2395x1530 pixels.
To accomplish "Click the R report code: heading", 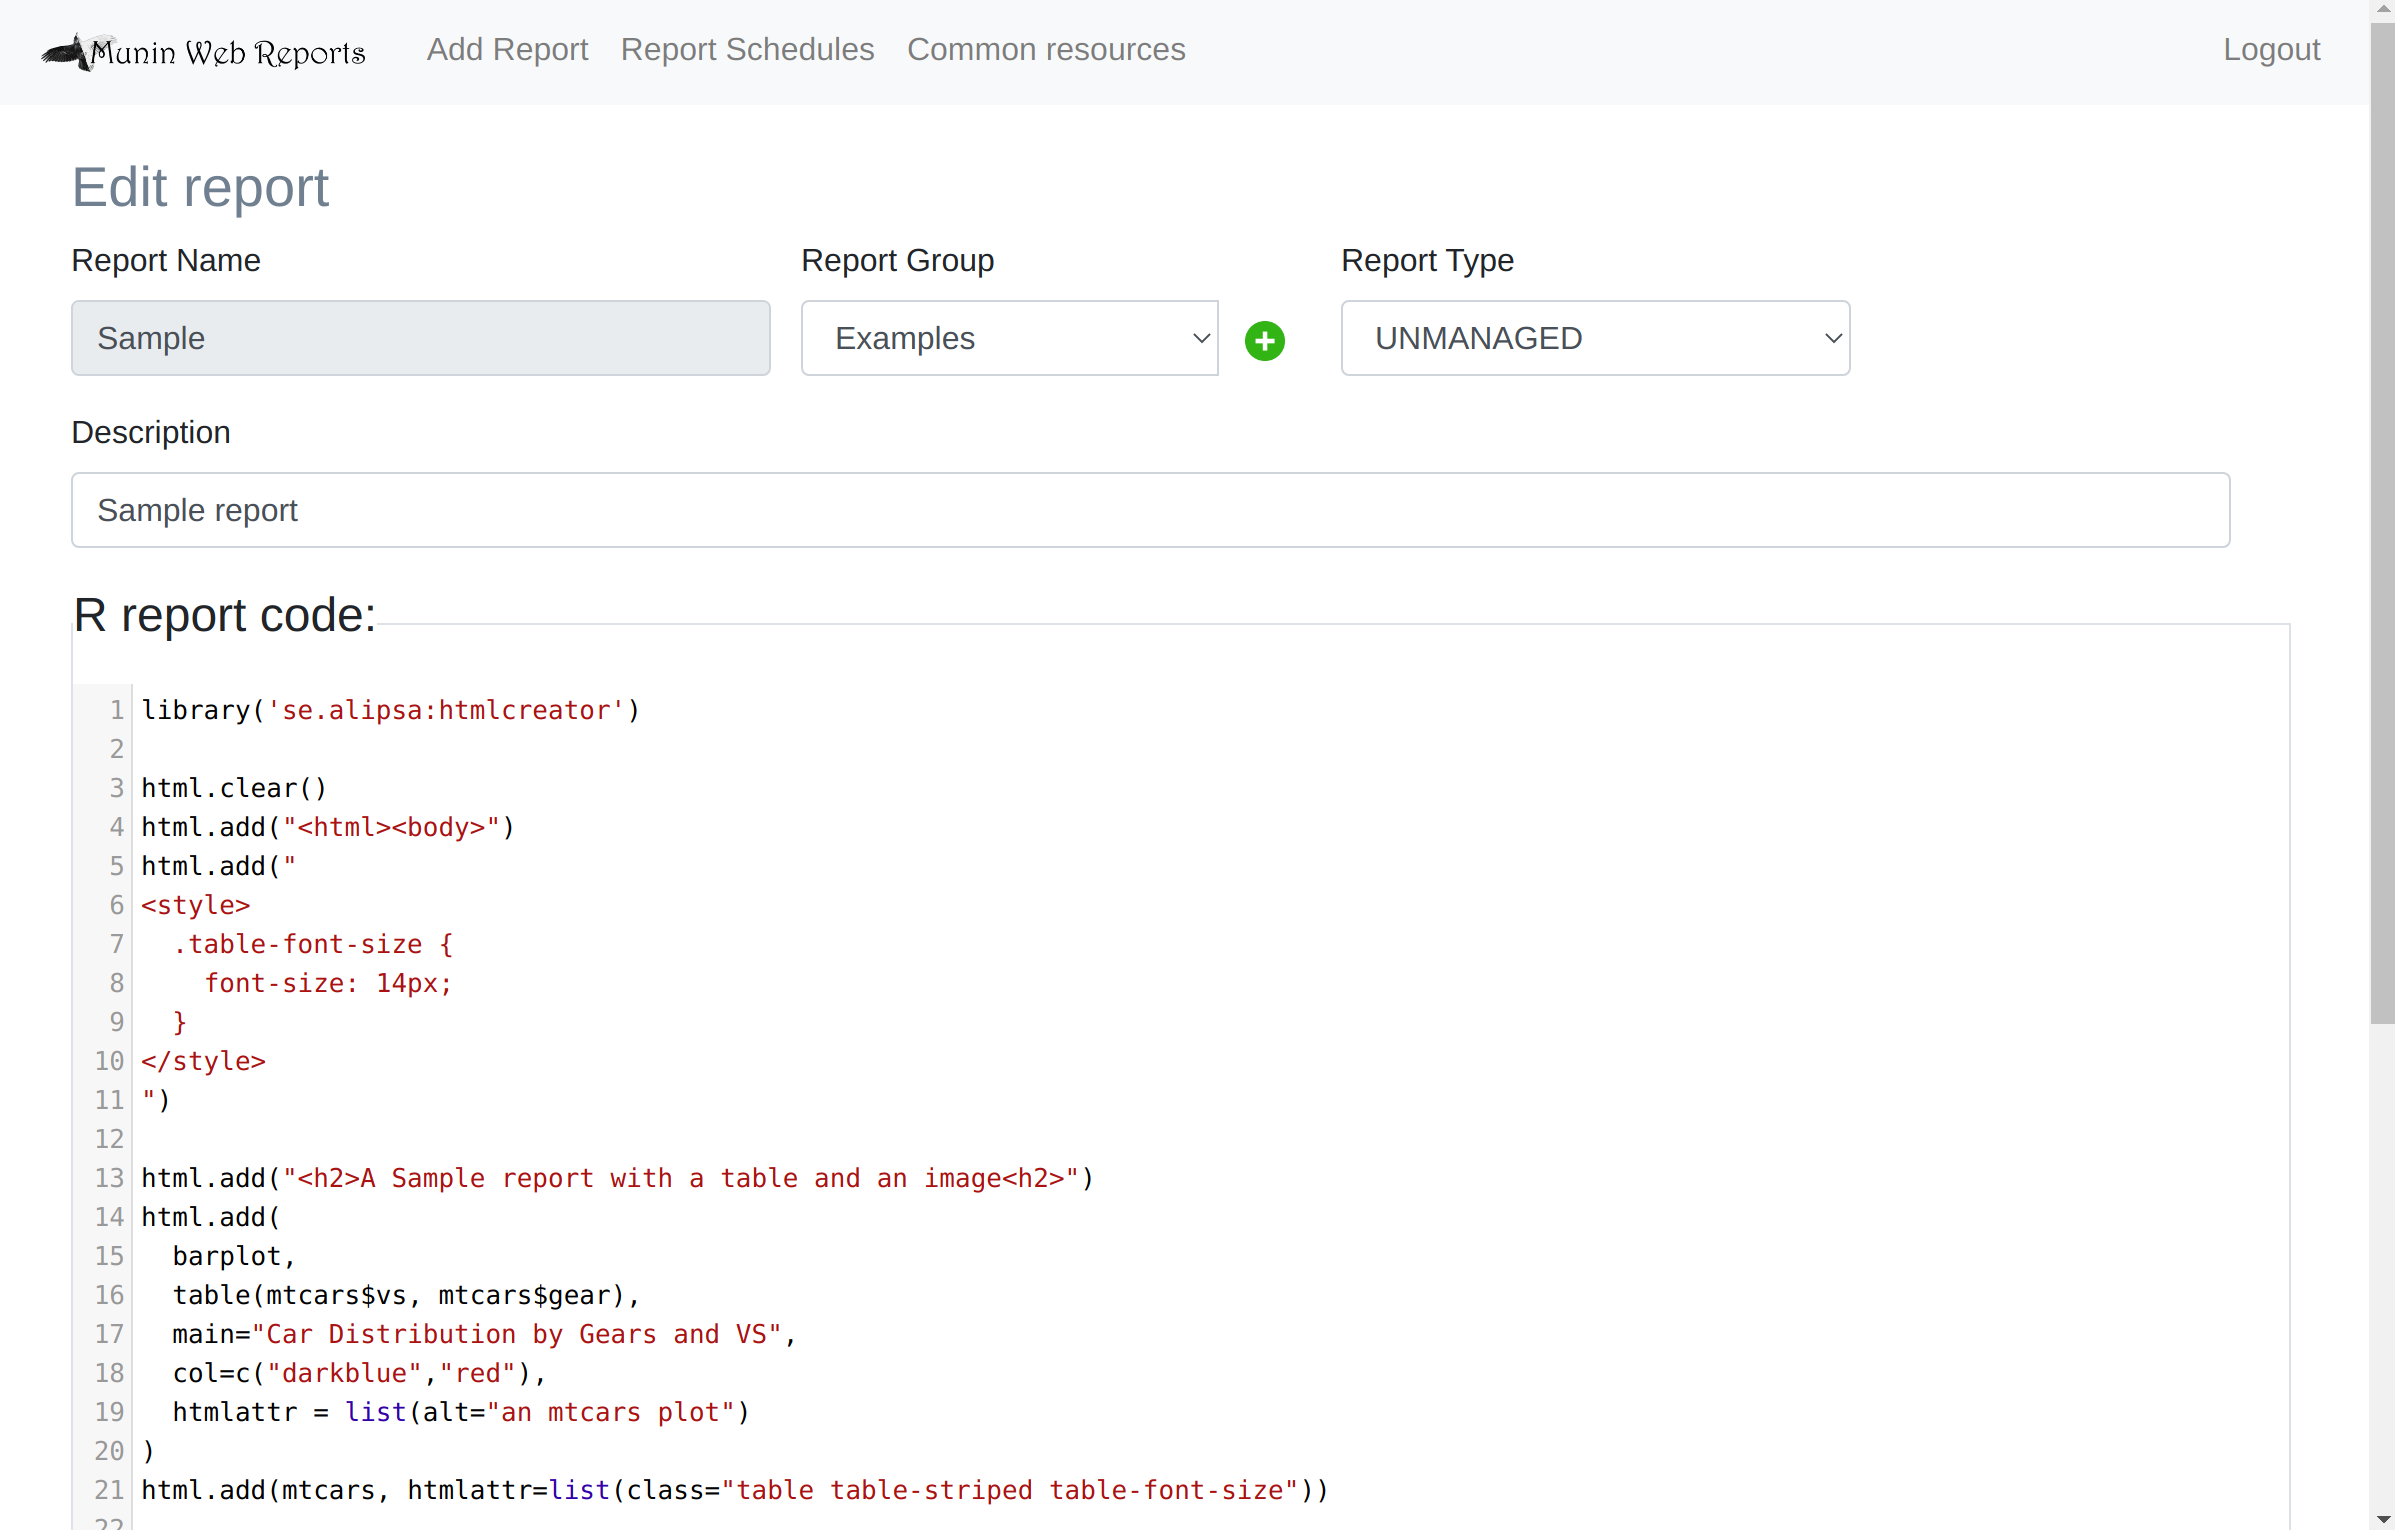I will (225, 615).
